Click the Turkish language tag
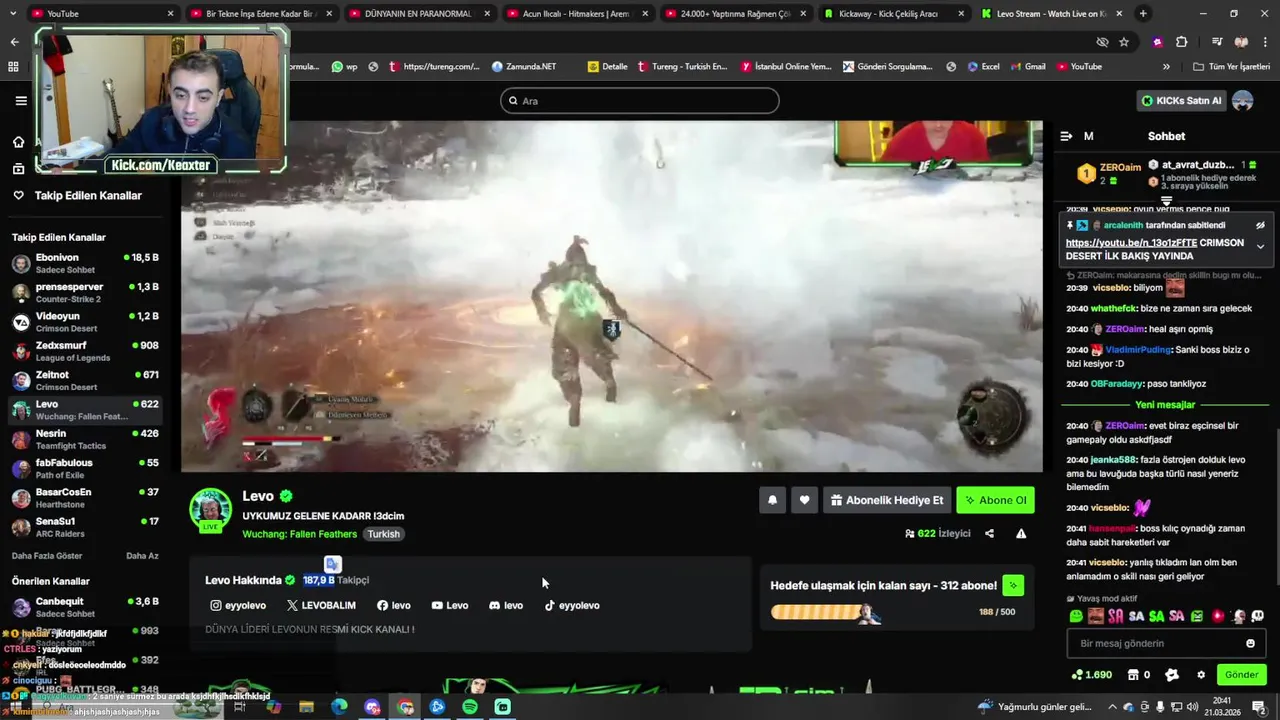The height and width of the screenshot is (720, 1280). 383,534
